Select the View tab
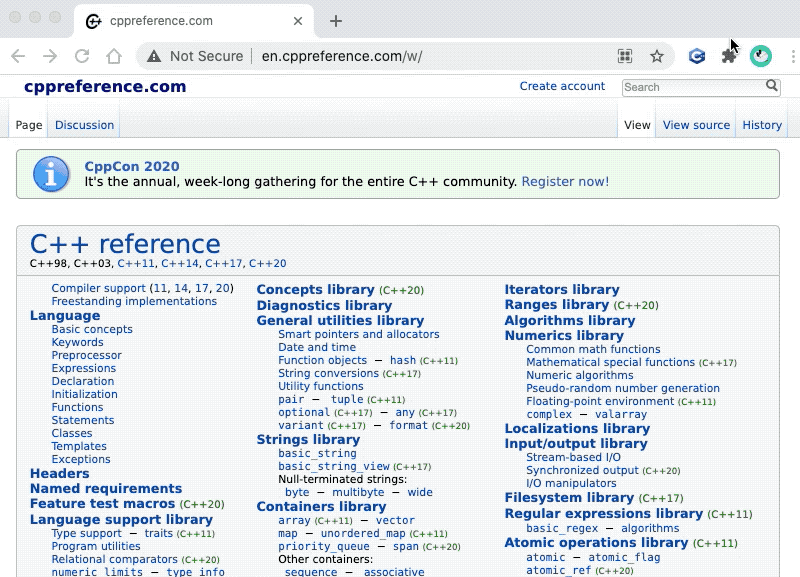This screenshot has height=577, width=800. point(637,125)
